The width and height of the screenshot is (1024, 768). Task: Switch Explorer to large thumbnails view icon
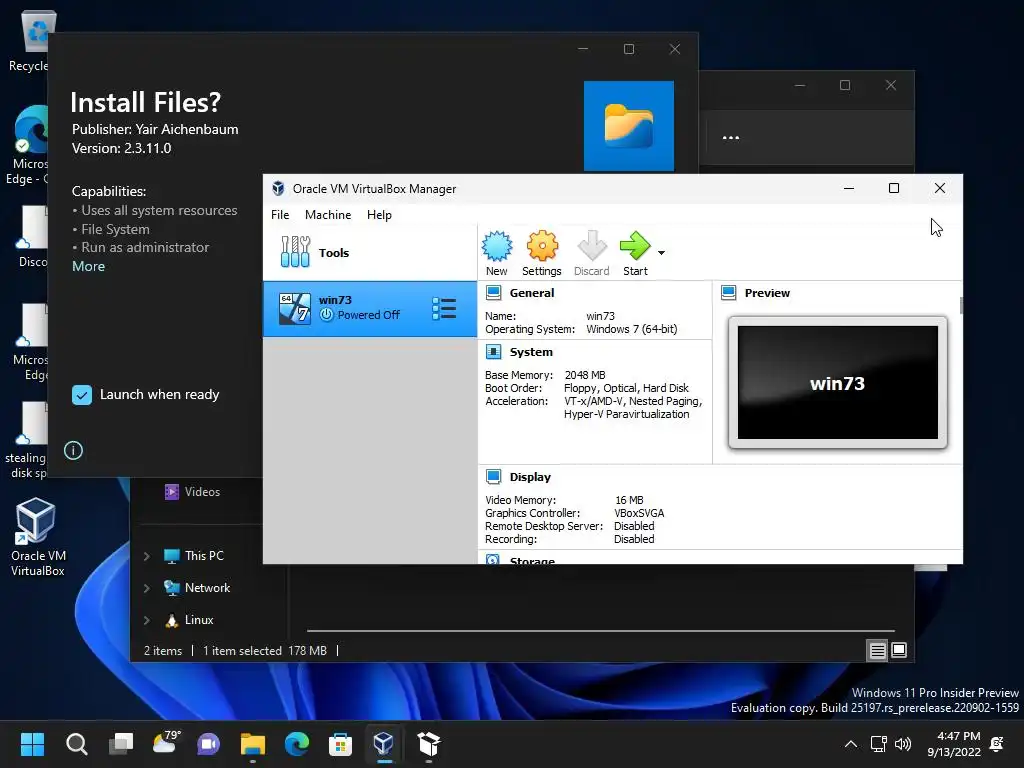[x=899, y=650]
